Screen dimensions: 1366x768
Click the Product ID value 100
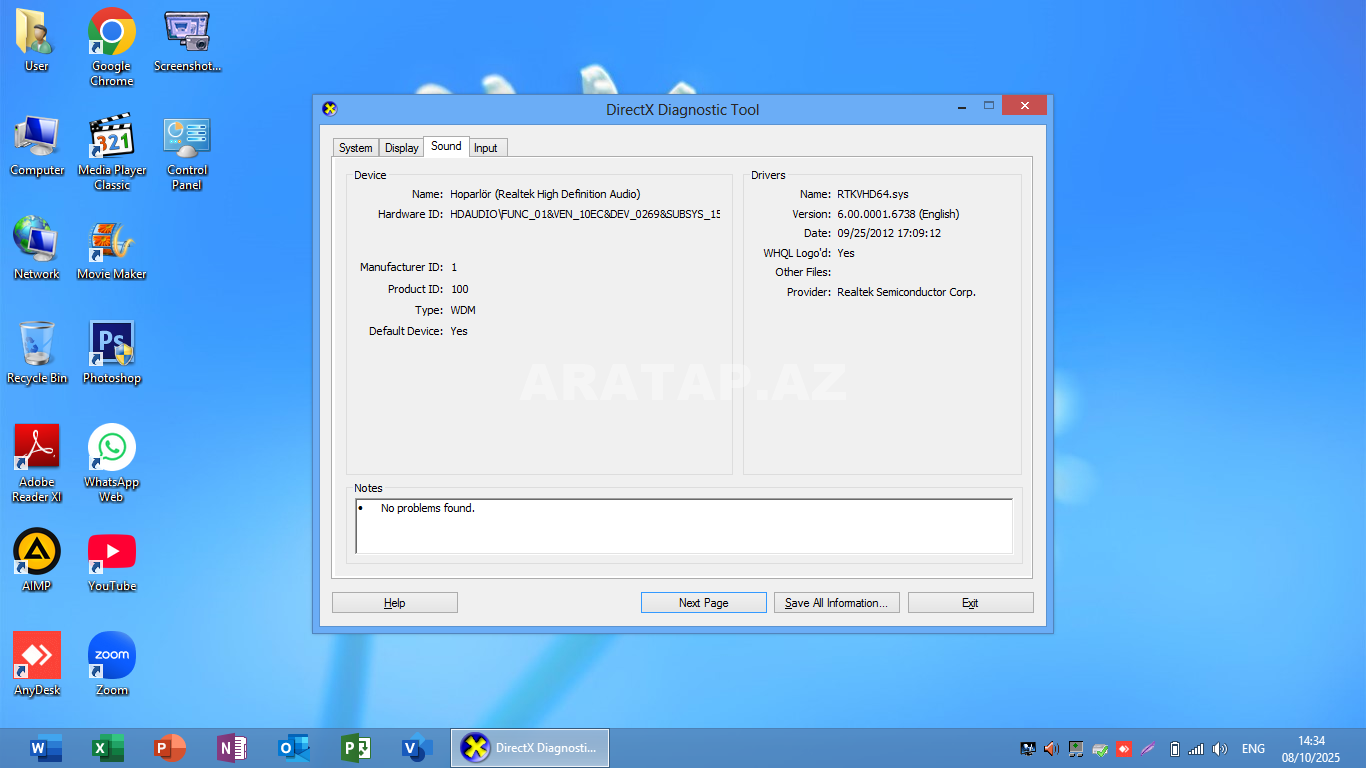(x=459, y=289)
